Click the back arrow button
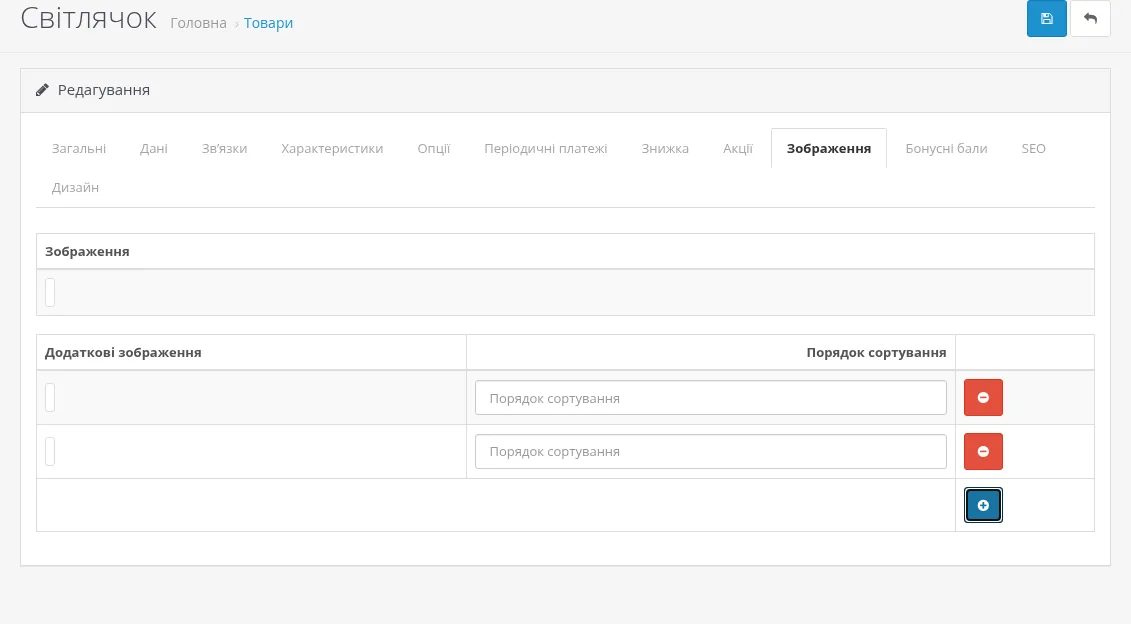 pyautogui.click(x=1090, y=18)
